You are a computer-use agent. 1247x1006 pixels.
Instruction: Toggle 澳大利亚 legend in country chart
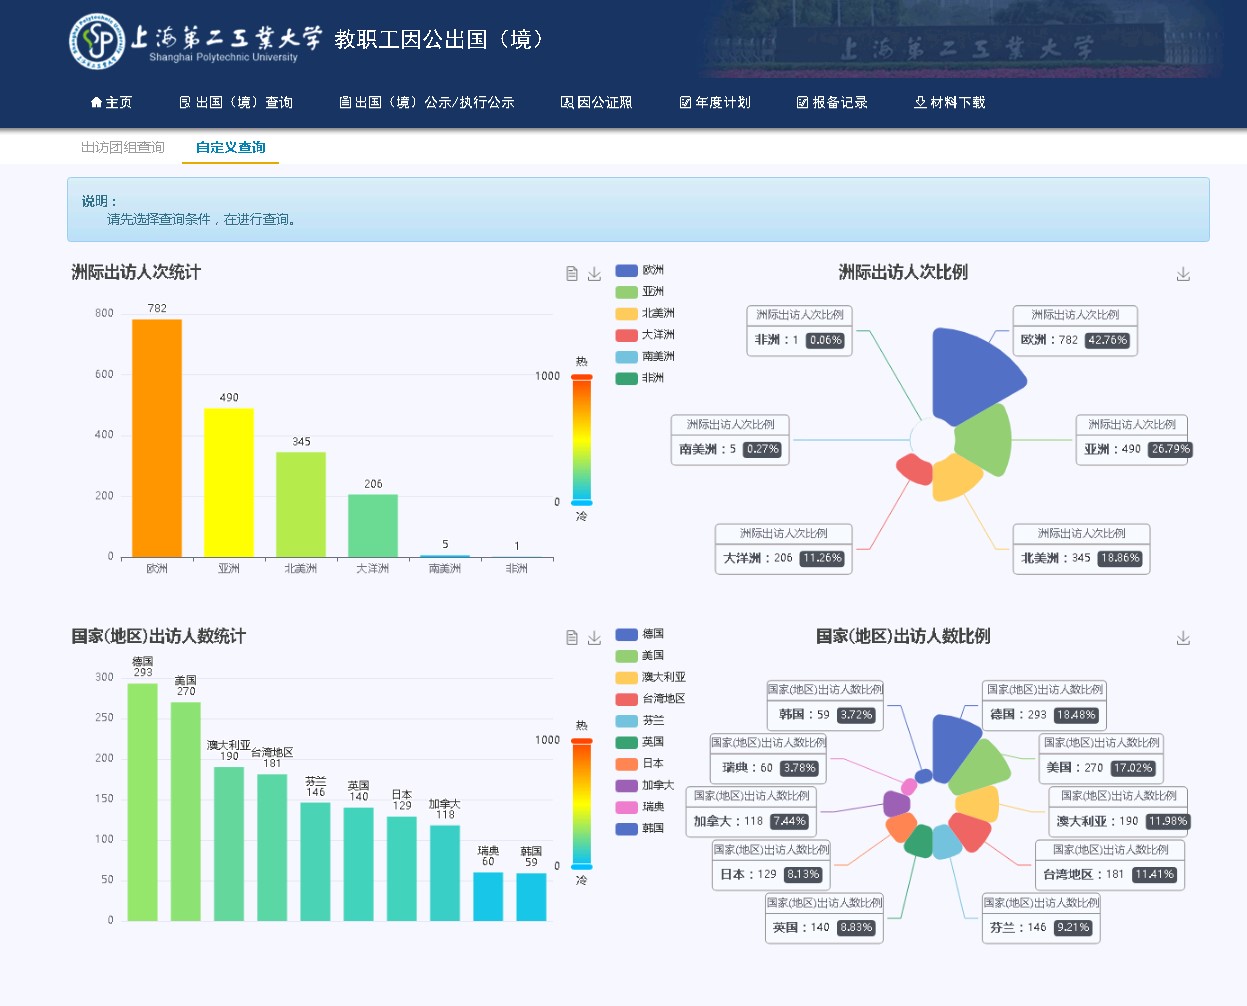(x=650, y=677)
